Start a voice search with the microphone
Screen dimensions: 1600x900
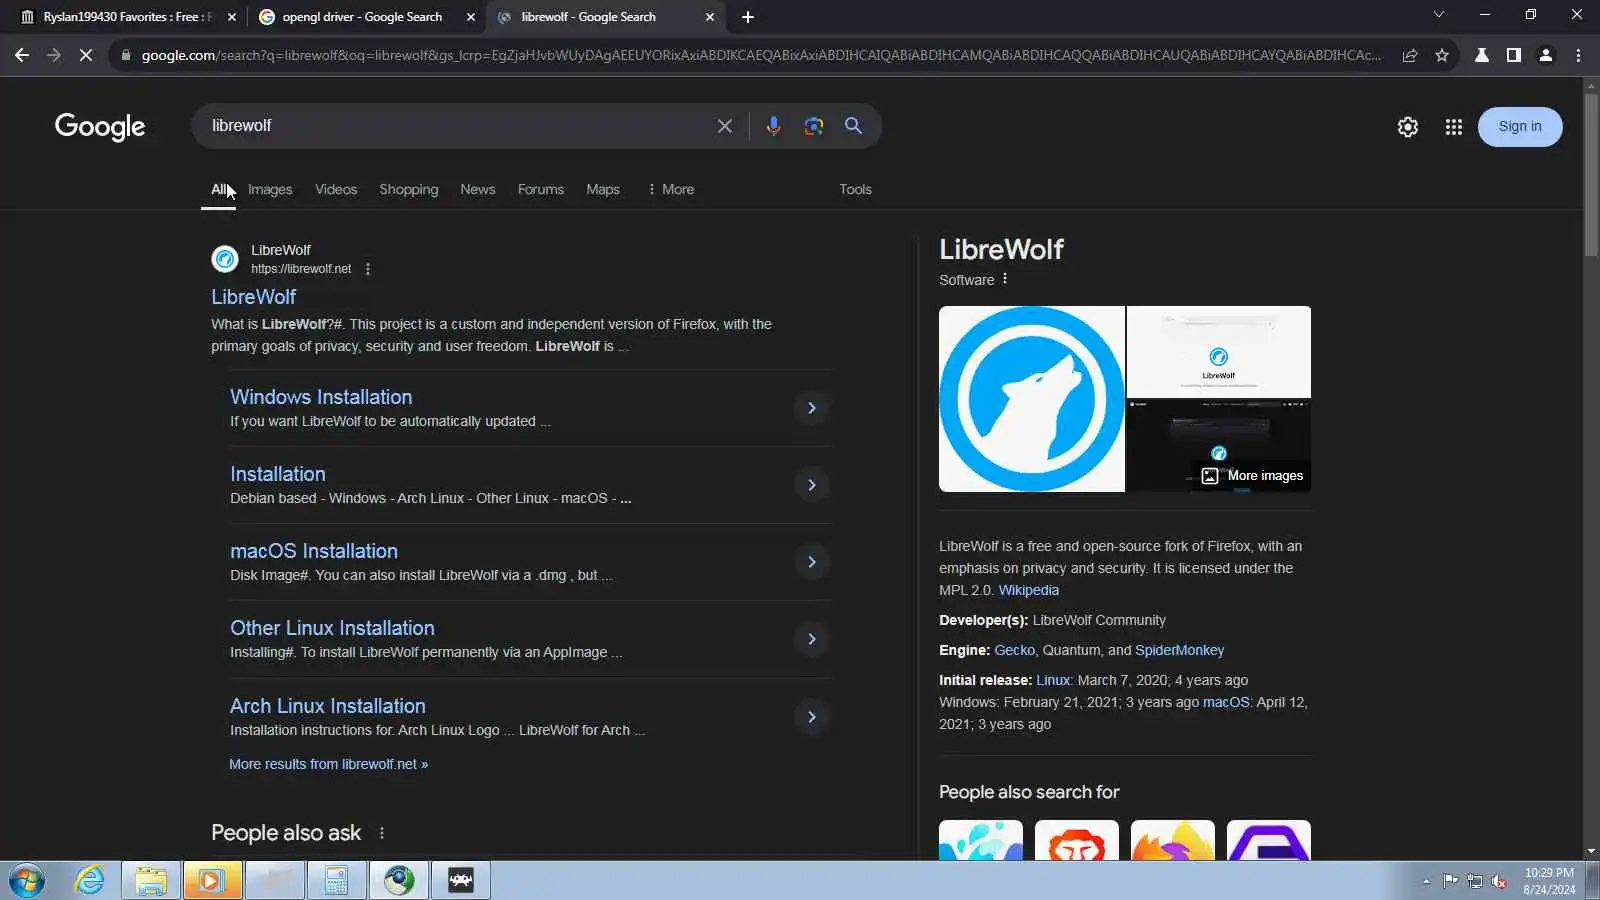(773, 126)
